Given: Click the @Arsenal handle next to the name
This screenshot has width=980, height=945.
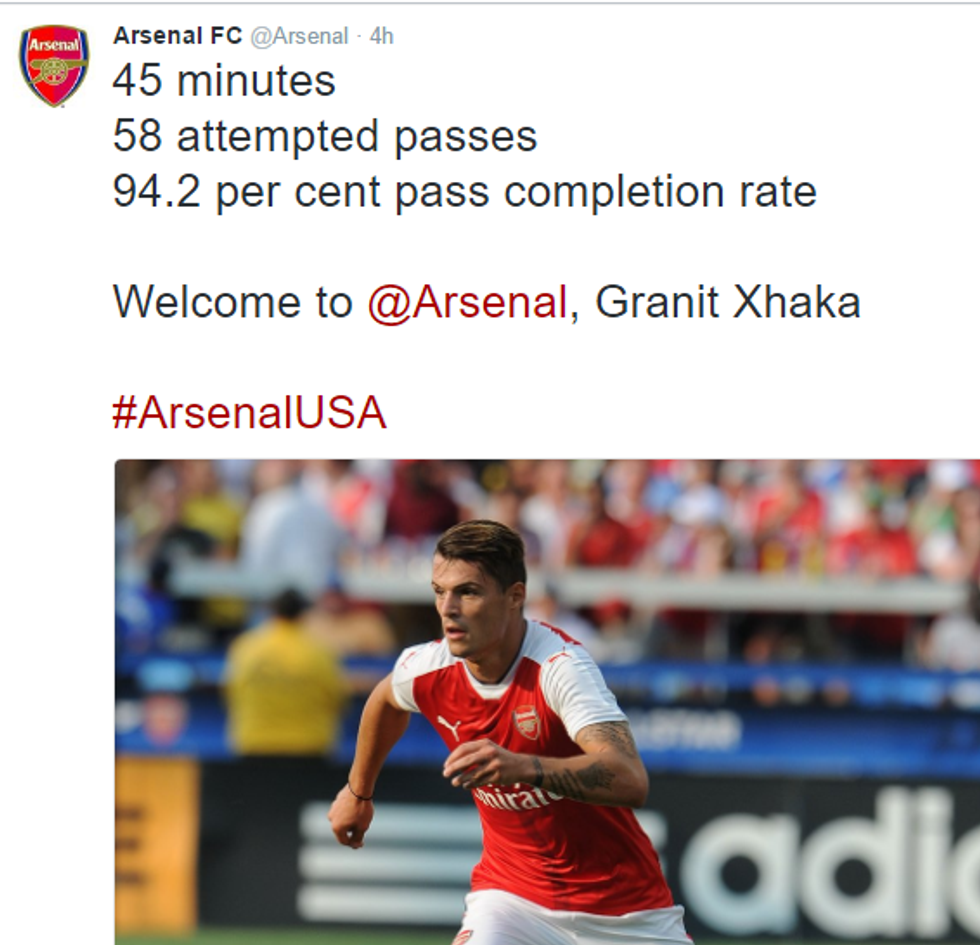Looking at the screenshot, I should [299, 34].
